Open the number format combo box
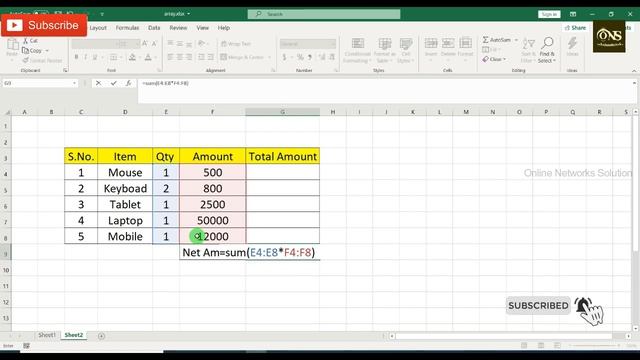 point(308,44)
